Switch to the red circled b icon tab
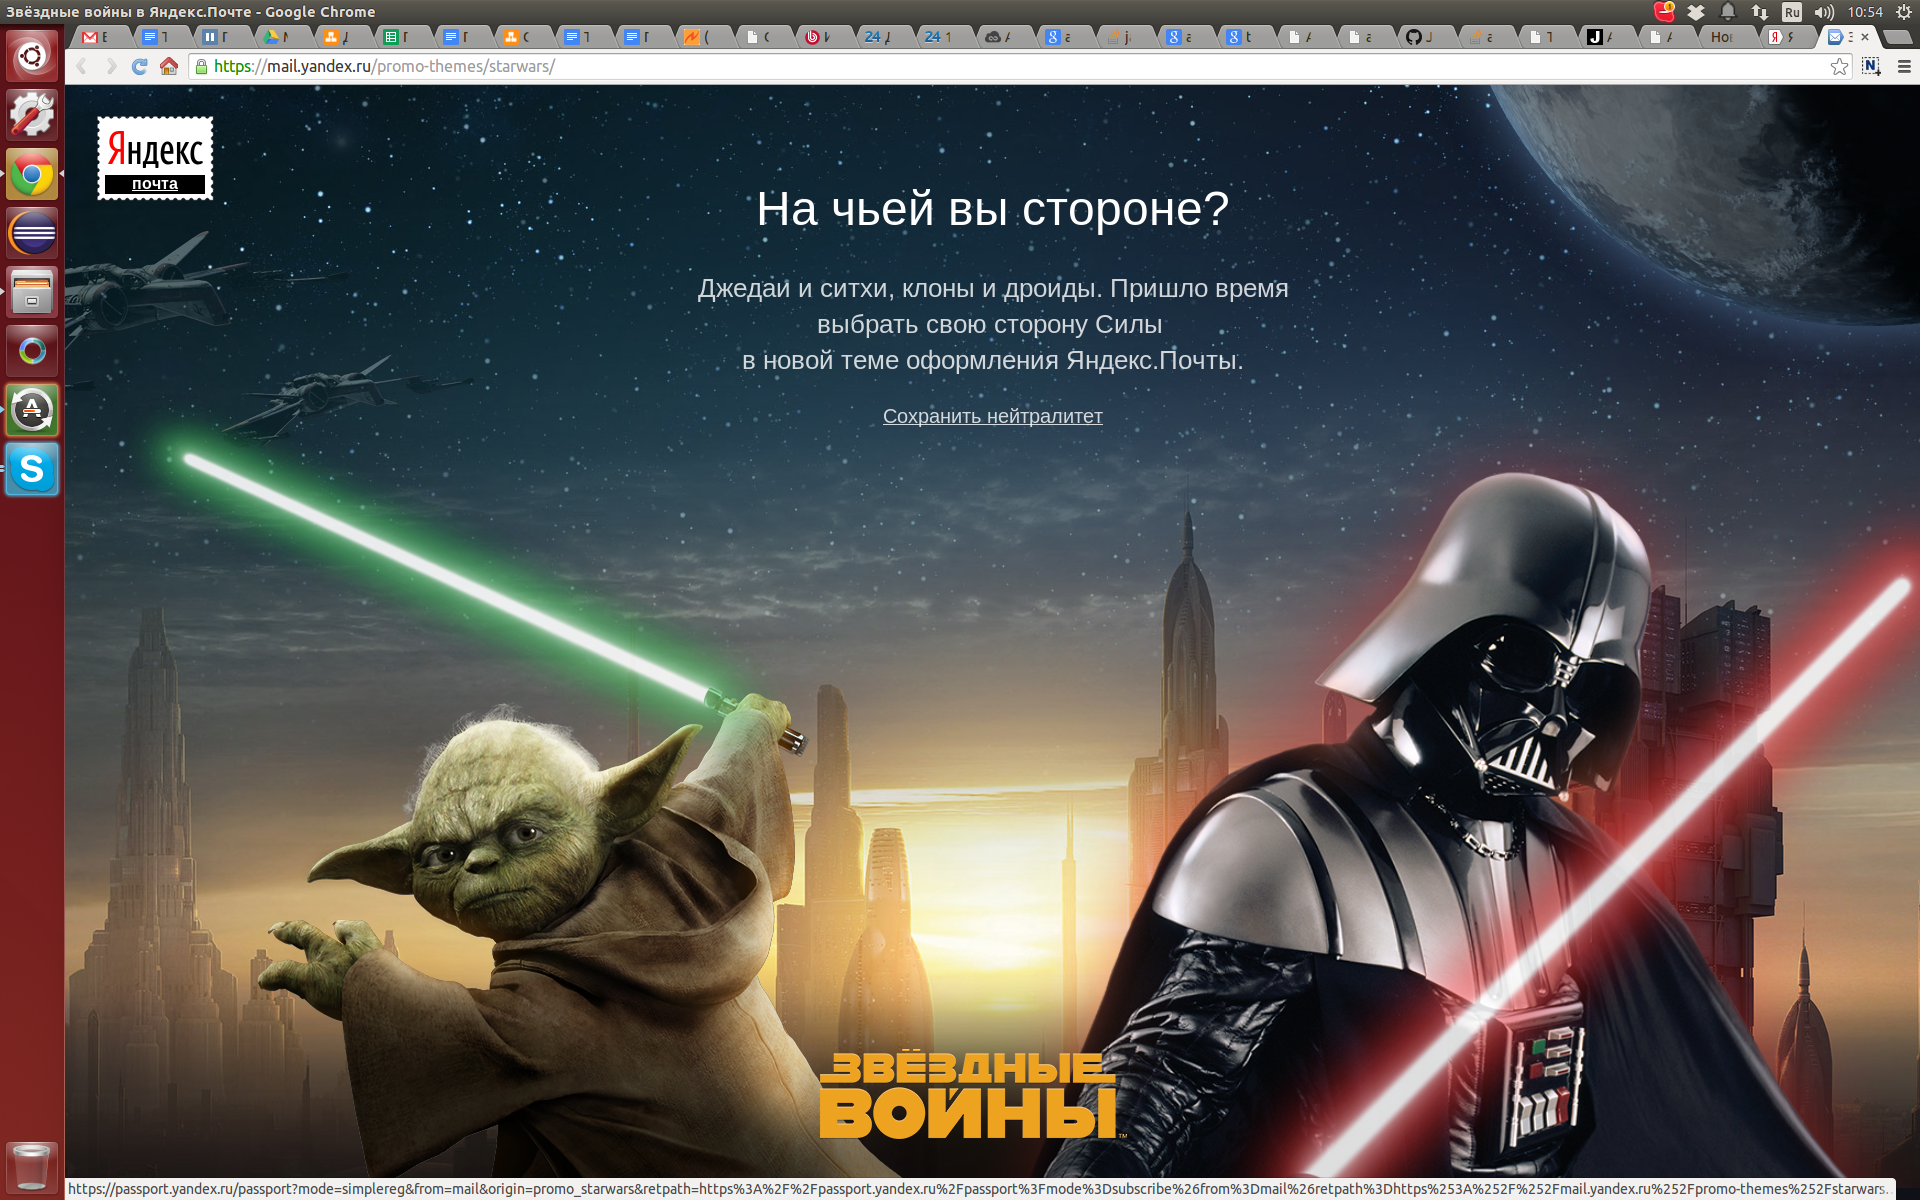Screen dimensions: 1920x1200 (x=824, y=37)
